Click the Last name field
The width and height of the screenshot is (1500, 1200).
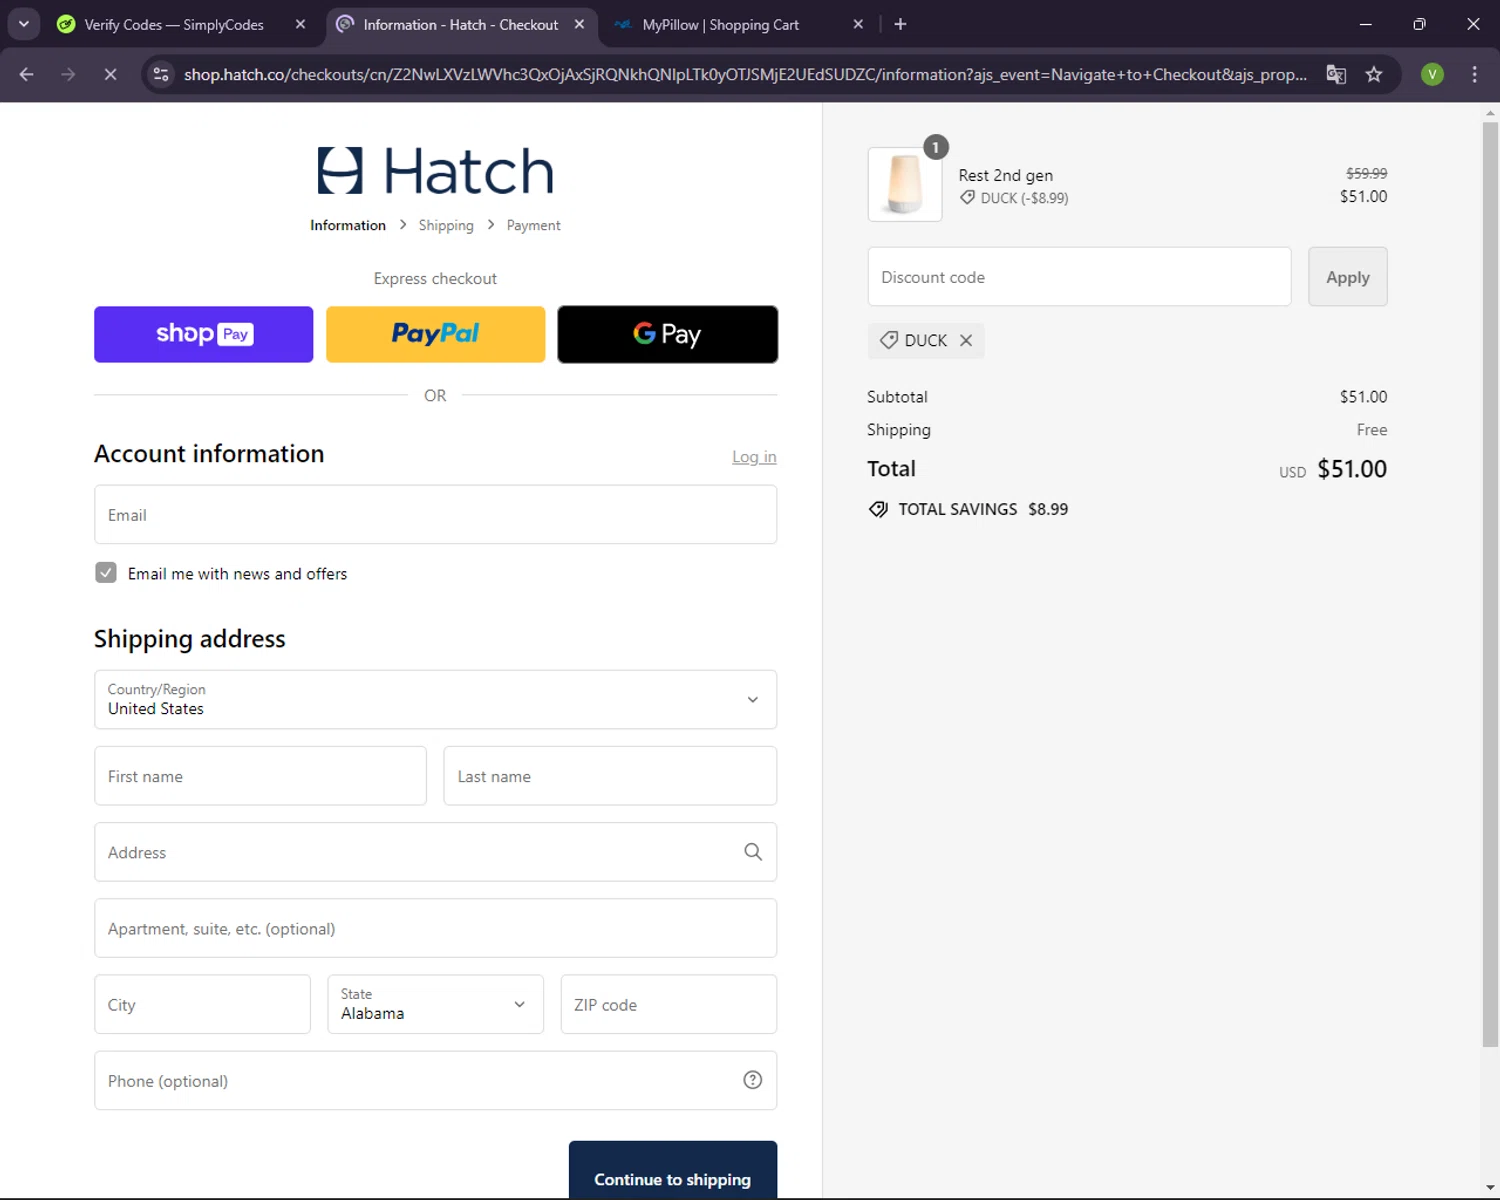[610, 776]
